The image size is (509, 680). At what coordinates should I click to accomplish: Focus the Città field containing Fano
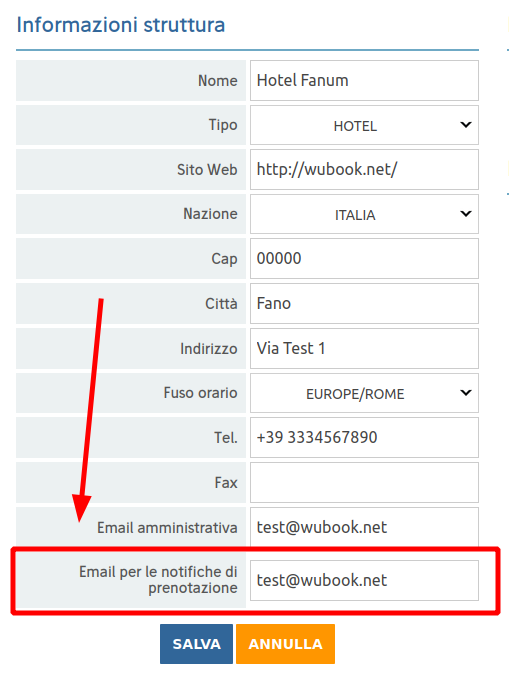[x=364, y=304]
